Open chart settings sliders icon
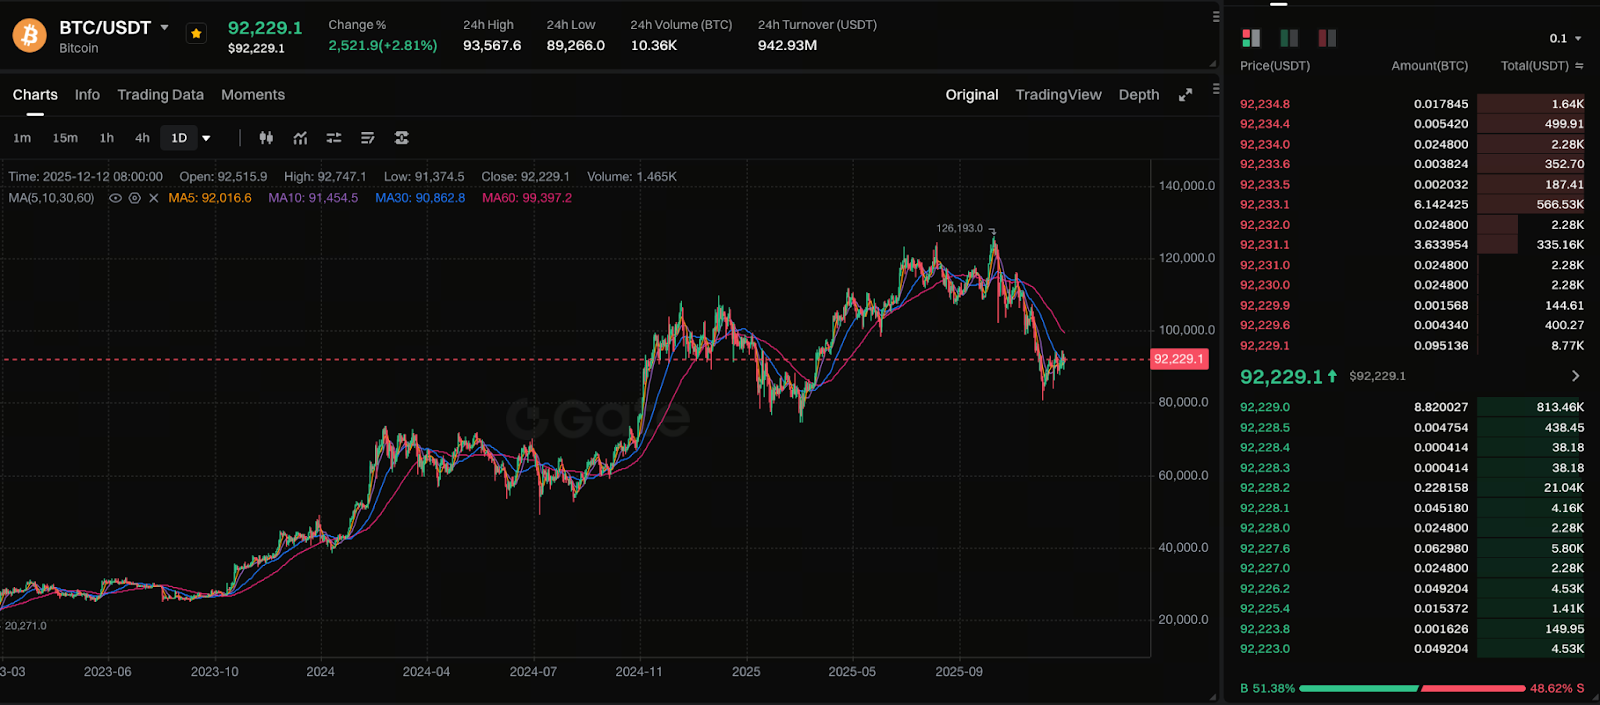This screenshot has height=705, width=1600. pos(334,138)
